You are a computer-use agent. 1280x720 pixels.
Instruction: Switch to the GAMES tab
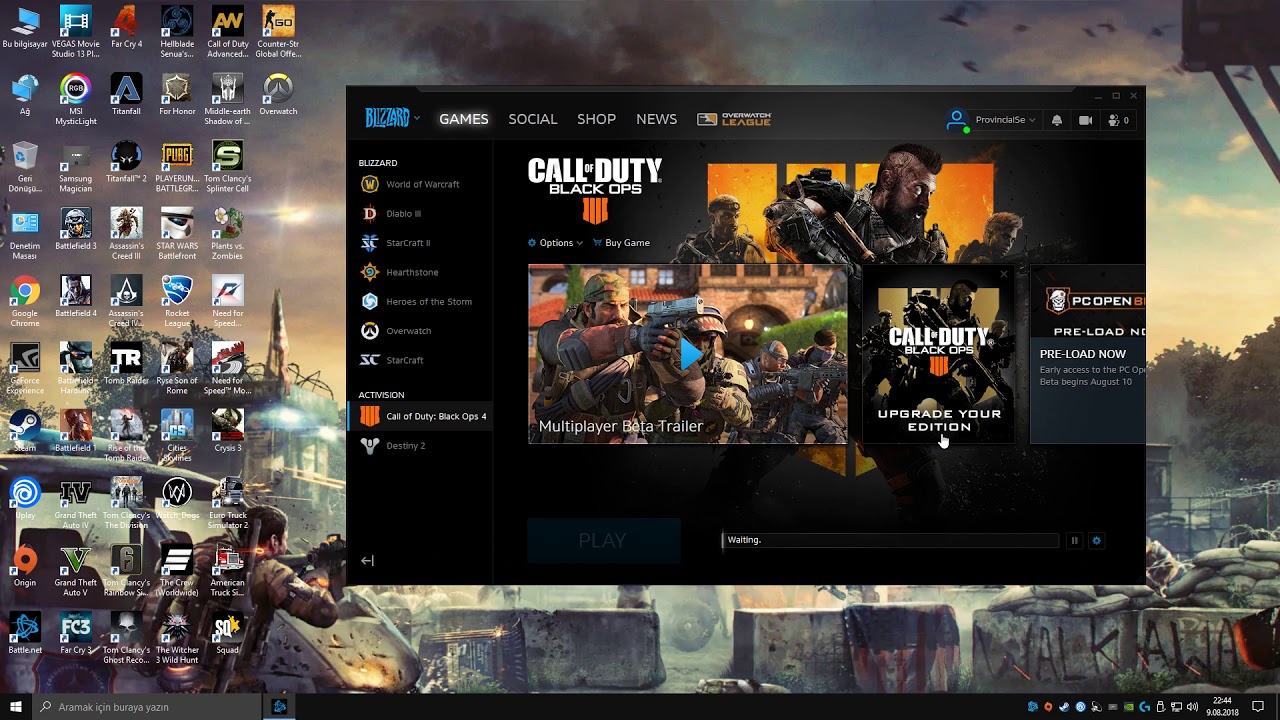tap(464, 119)
